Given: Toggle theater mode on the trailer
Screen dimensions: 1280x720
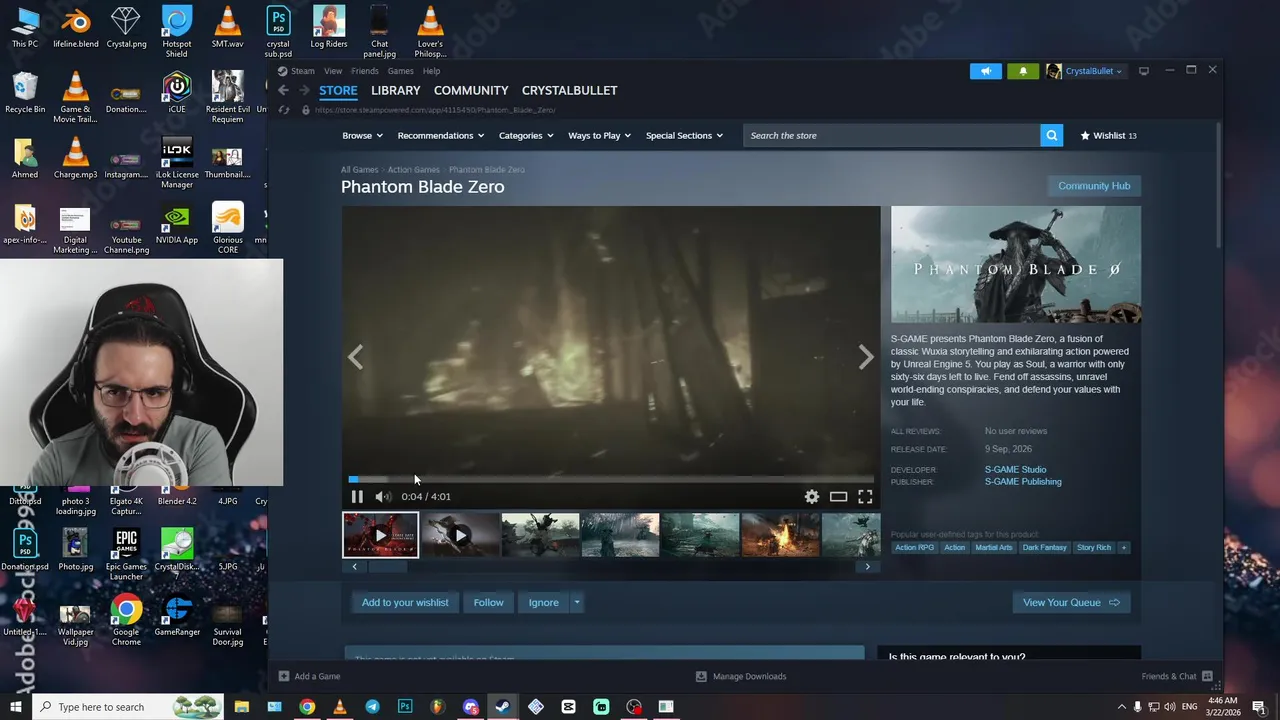Looking at the screenshot, I should (x=838, y=496).
